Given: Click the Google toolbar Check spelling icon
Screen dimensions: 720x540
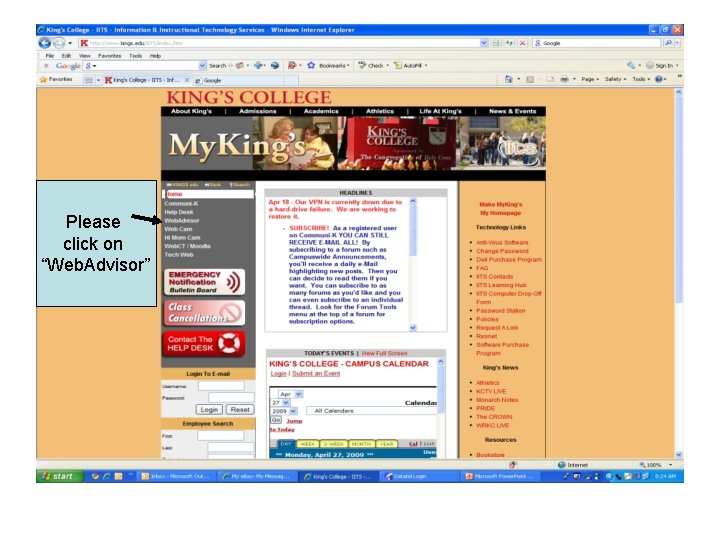Looking at the screenshot, I should [362, 66].
